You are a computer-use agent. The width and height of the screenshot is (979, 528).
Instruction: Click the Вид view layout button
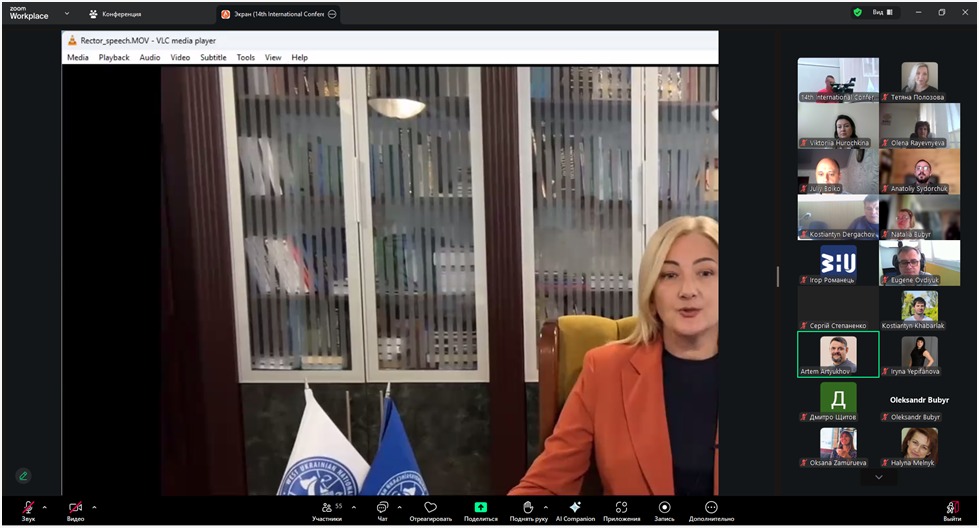(884, 13)
